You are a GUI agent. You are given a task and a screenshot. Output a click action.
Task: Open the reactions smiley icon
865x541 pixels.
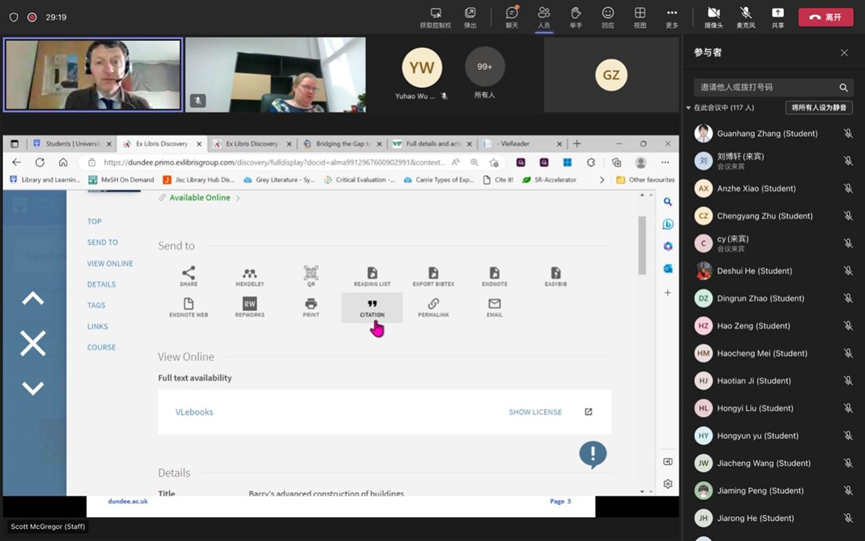[x=608, y=14]
